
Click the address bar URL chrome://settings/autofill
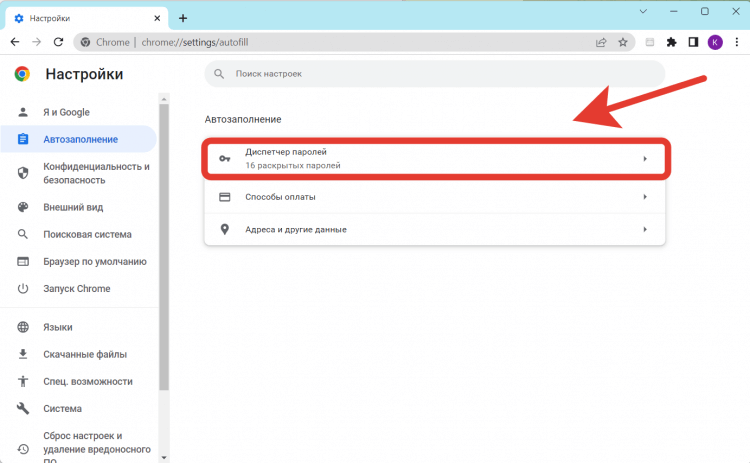coord(195,42)
